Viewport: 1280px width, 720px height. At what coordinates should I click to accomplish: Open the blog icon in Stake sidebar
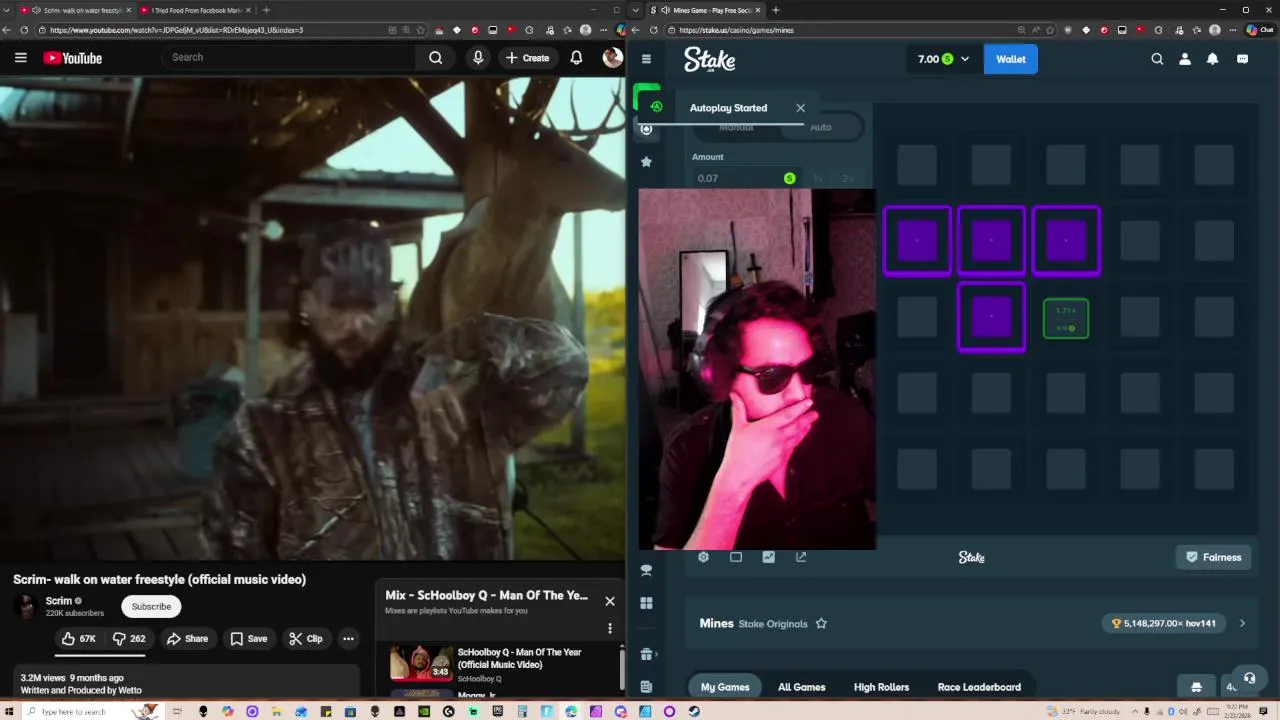[646, 687]
